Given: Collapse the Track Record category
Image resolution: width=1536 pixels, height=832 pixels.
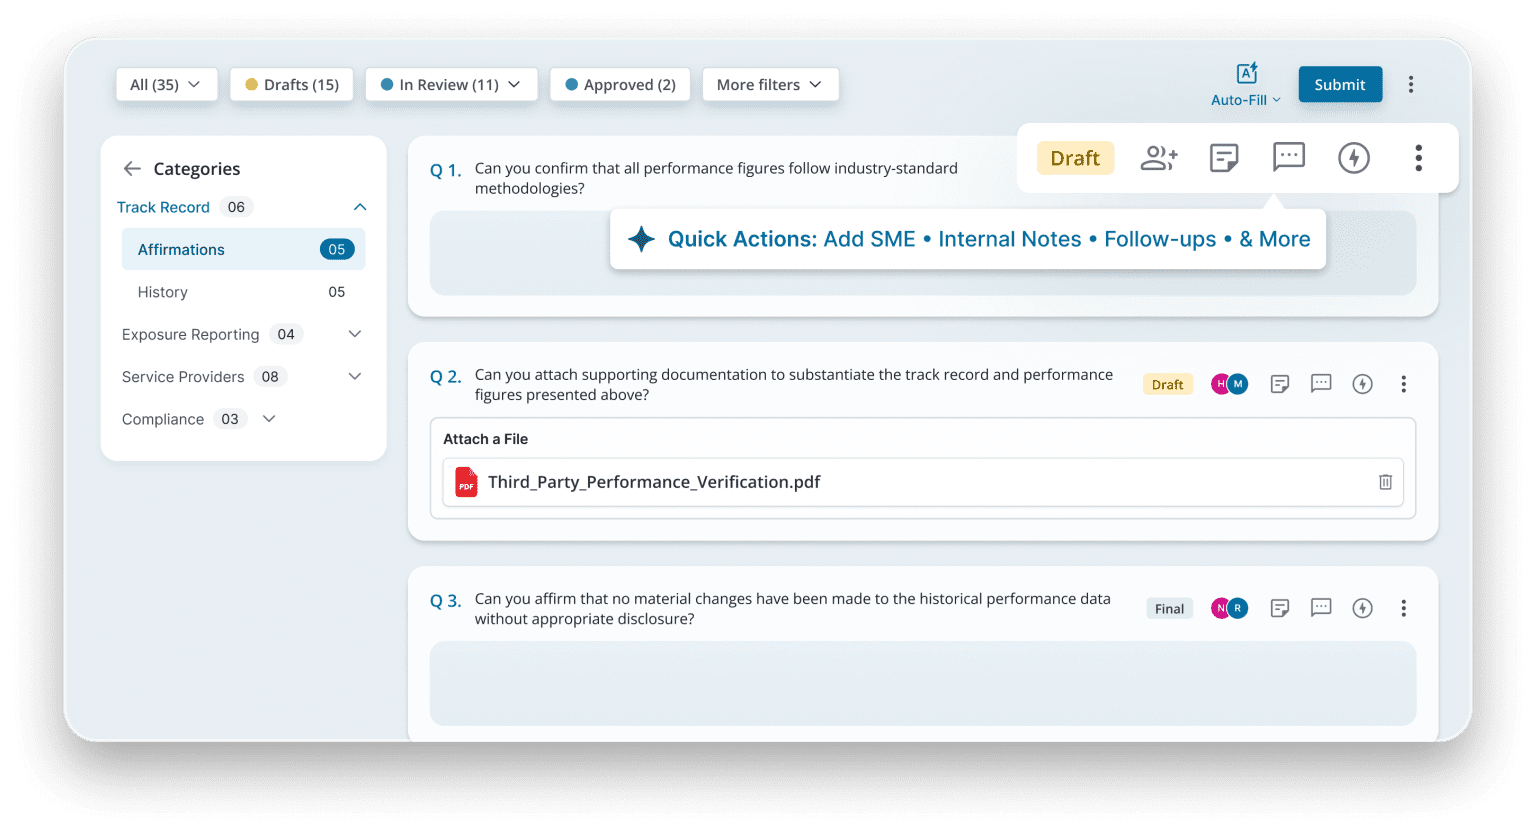Looking at the screenshot, I should (360, 207).
